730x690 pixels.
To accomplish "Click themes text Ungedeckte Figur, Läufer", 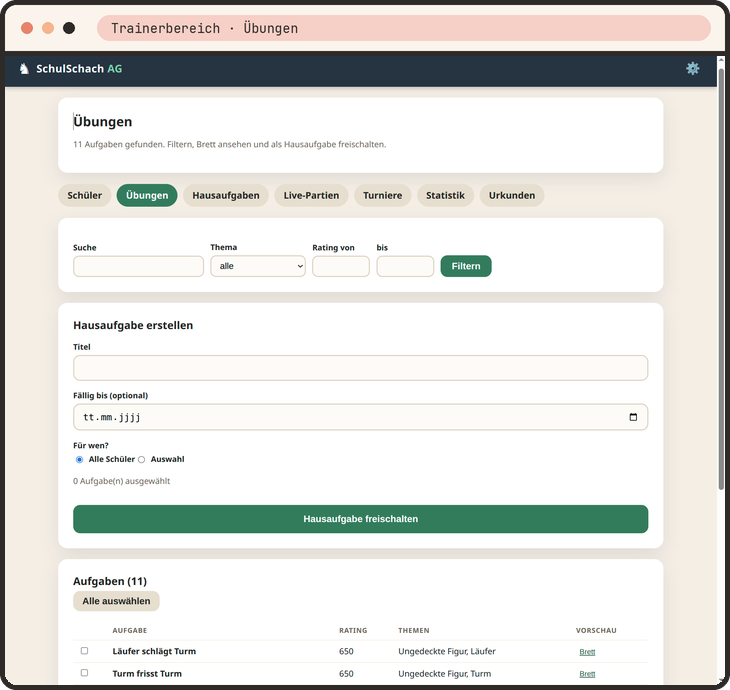I will point(446,651).
